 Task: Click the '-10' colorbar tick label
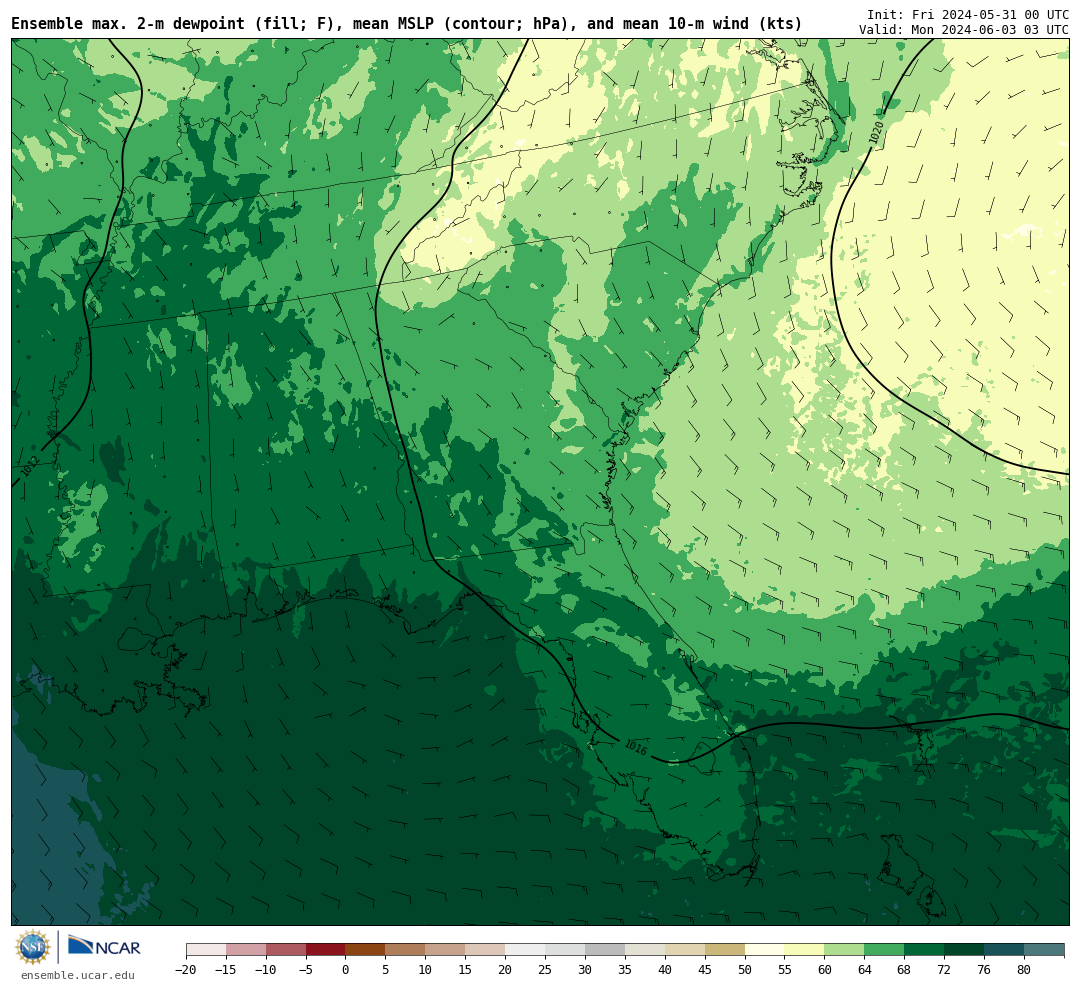pyautogui.click(x=266, y=970)
